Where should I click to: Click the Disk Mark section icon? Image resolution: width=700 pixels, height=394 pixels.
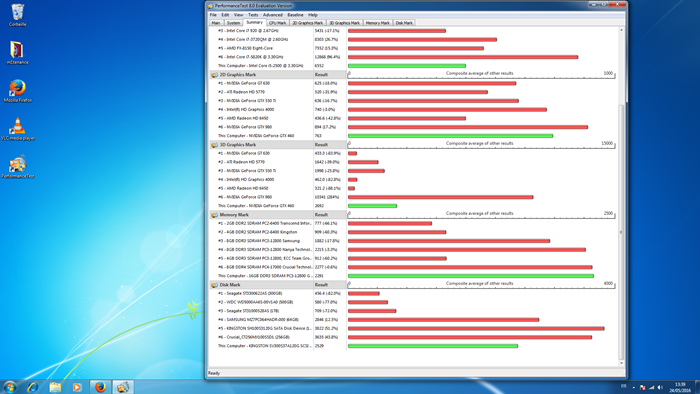click(x=214, y=285)
